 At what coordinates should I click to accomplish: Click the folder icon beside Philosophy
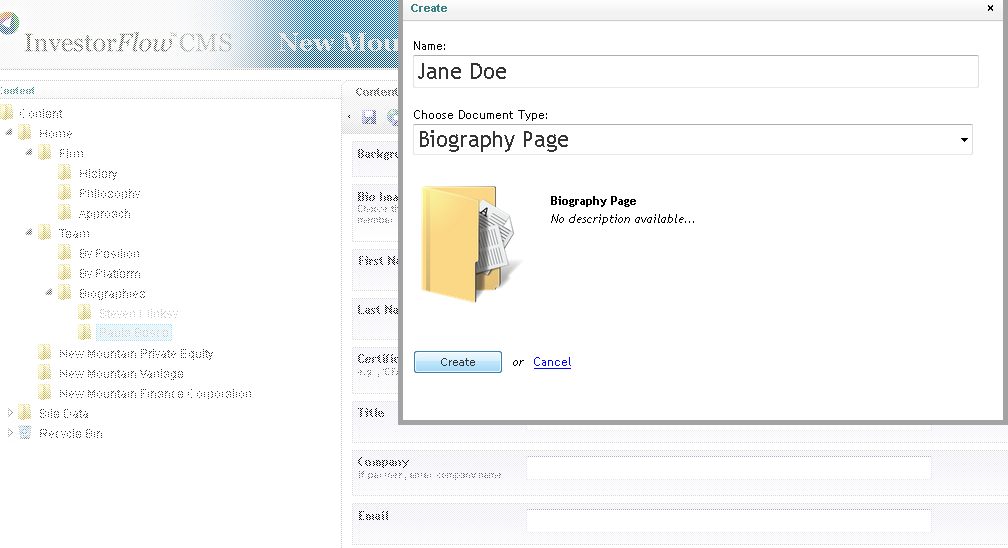tap(64, 193)
